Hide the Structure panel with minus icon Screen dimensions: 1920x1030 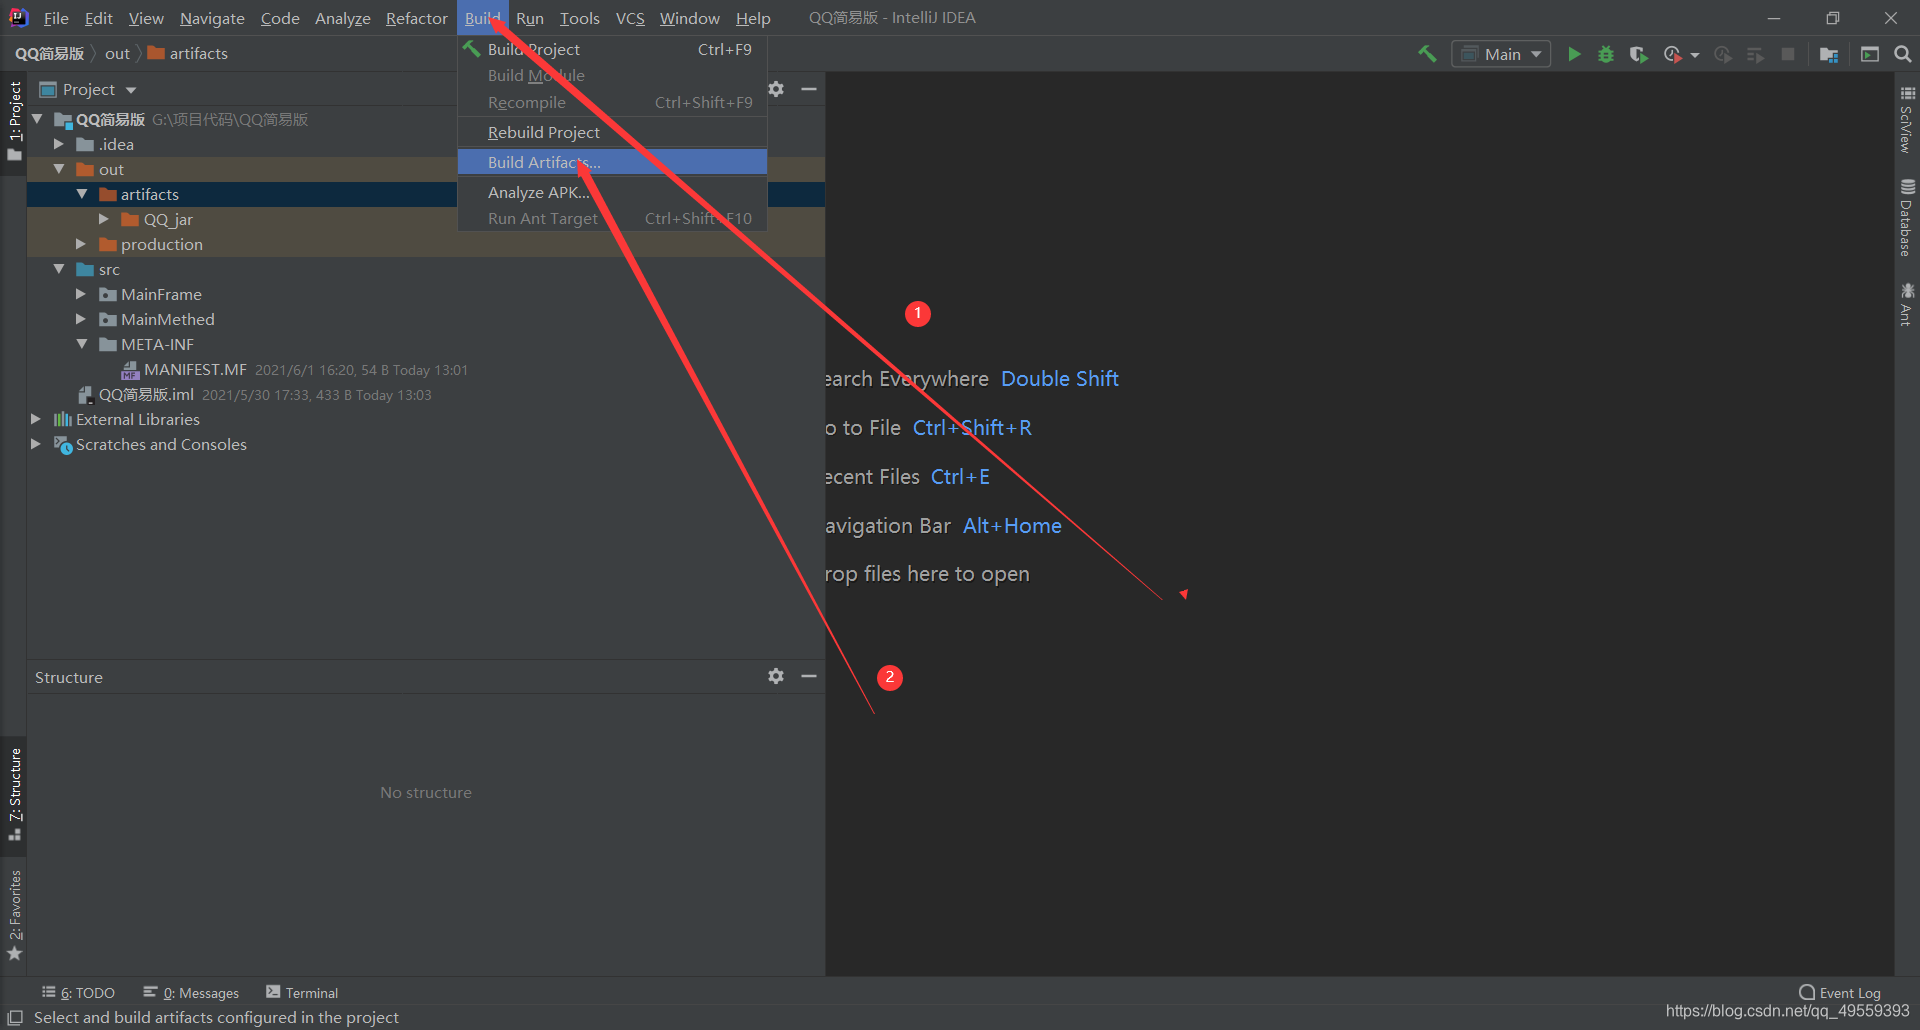coord(809,676)
